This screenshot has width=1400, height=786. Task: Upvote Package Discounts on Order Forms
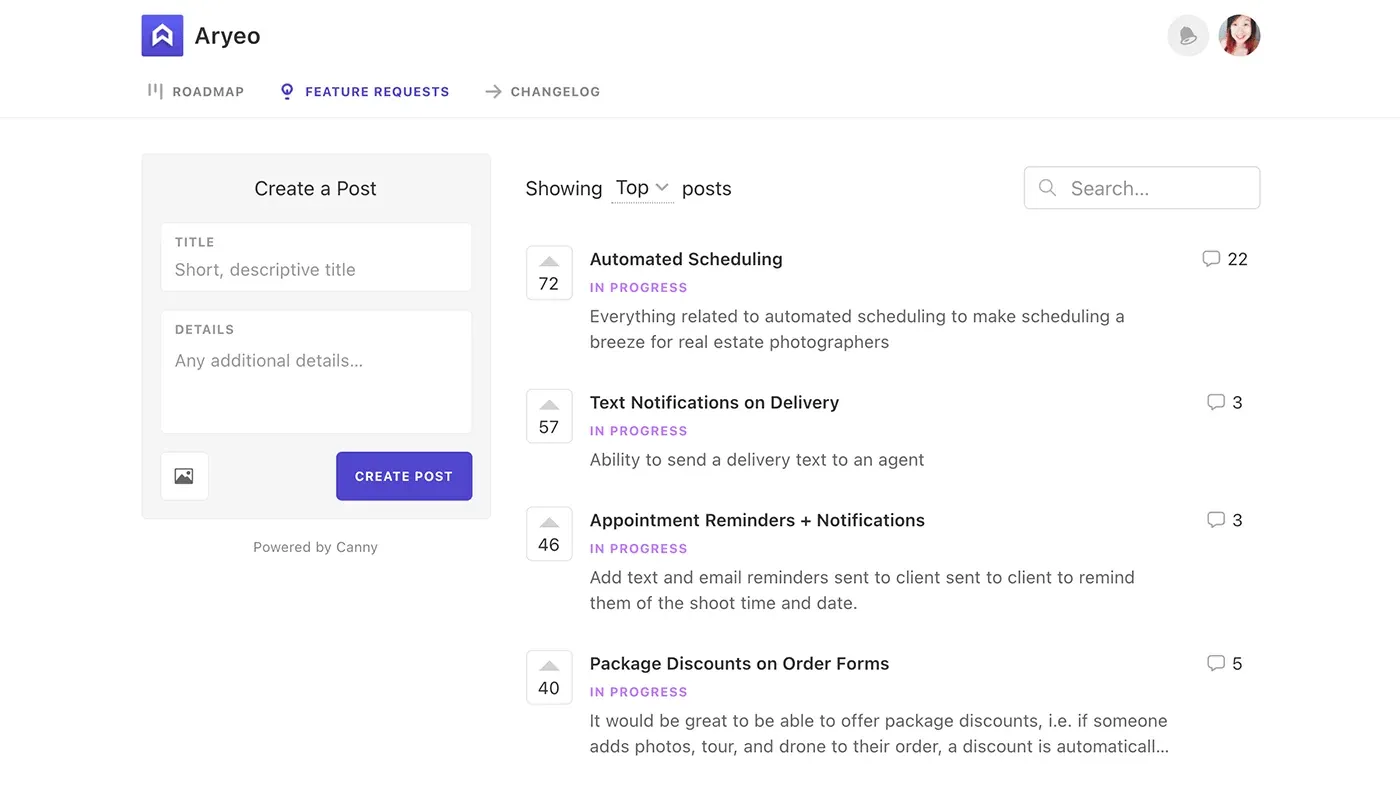click(549, 676)
